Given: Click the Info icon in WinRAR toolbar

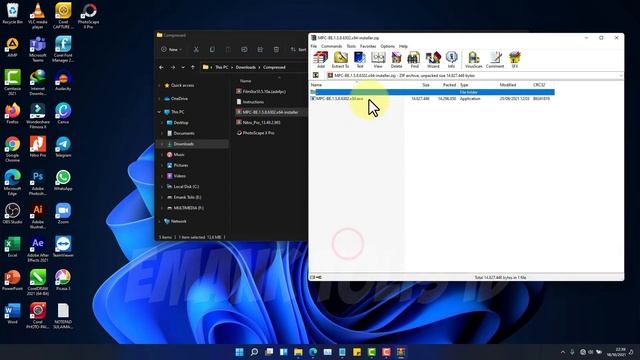Looking at the screenshot, I should tap(451, 60).
